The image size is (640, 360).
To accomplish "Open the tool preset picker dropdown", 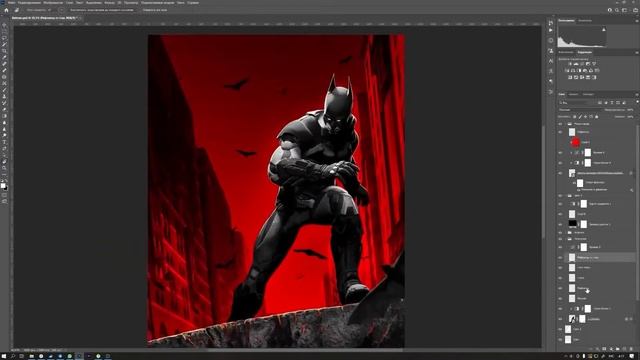I will coord(17,10).
